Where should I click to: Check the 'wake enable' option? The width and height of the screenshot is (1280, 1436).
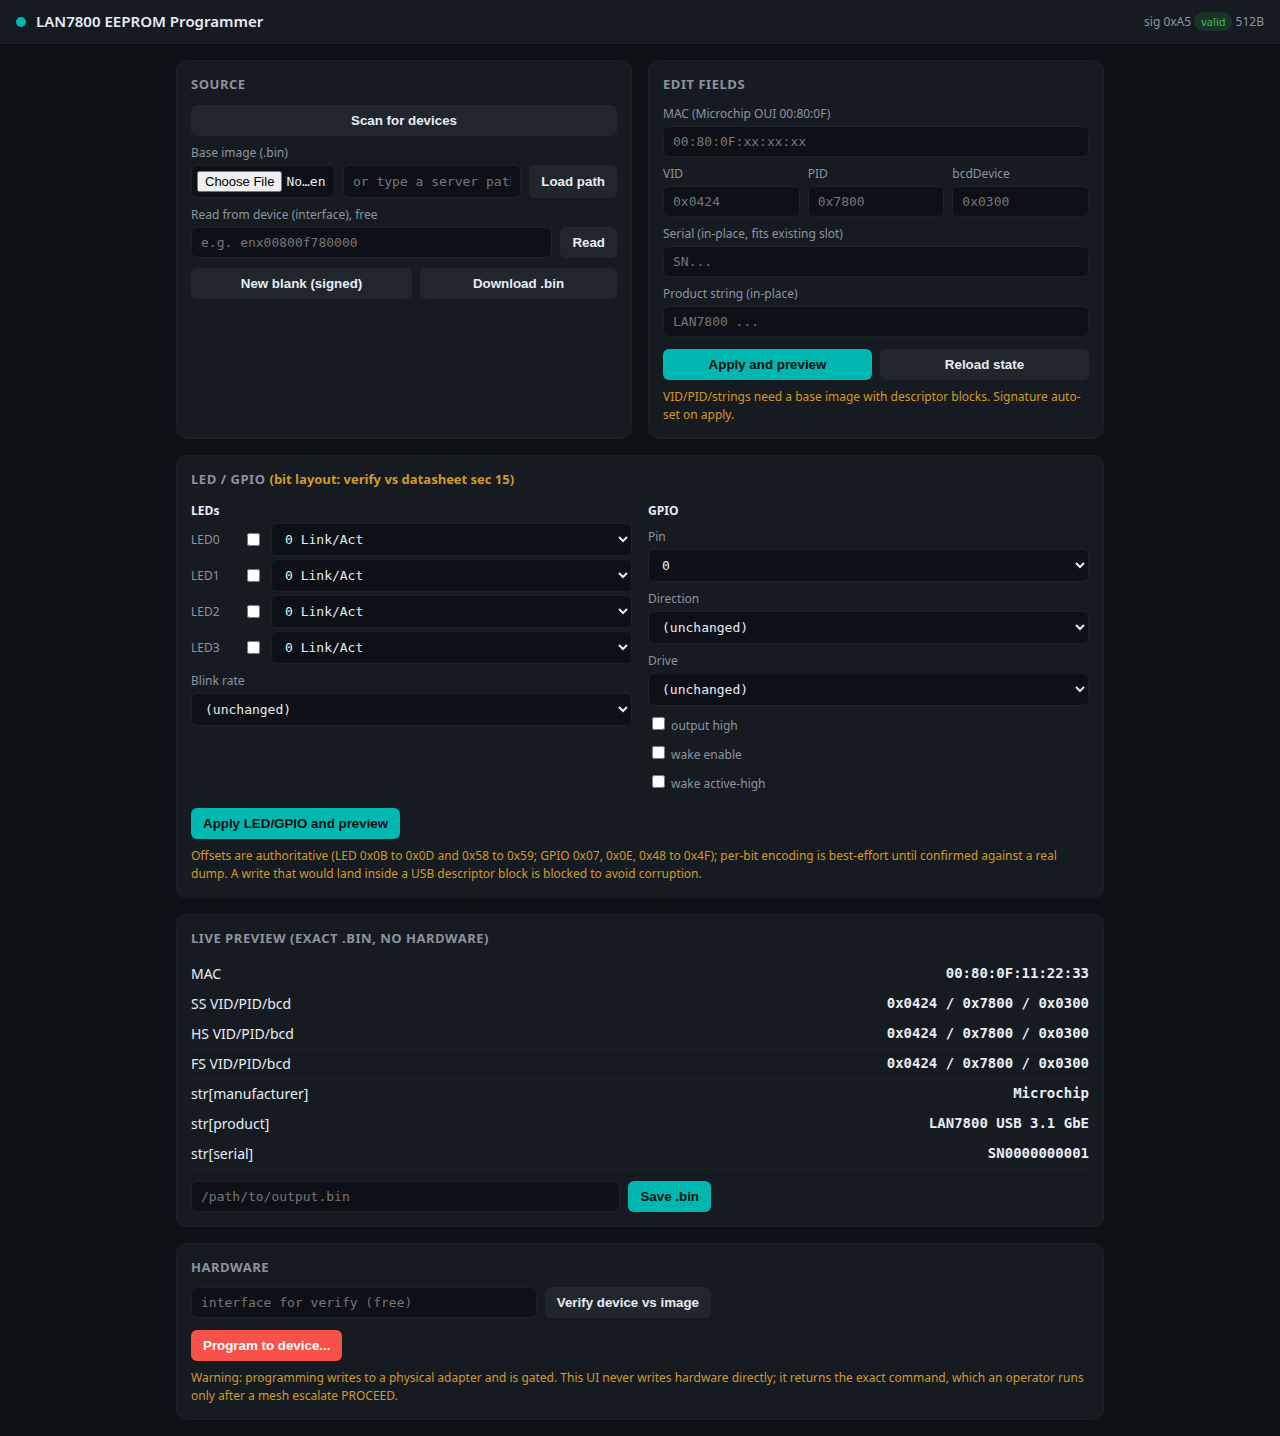[x=658, y=753]
